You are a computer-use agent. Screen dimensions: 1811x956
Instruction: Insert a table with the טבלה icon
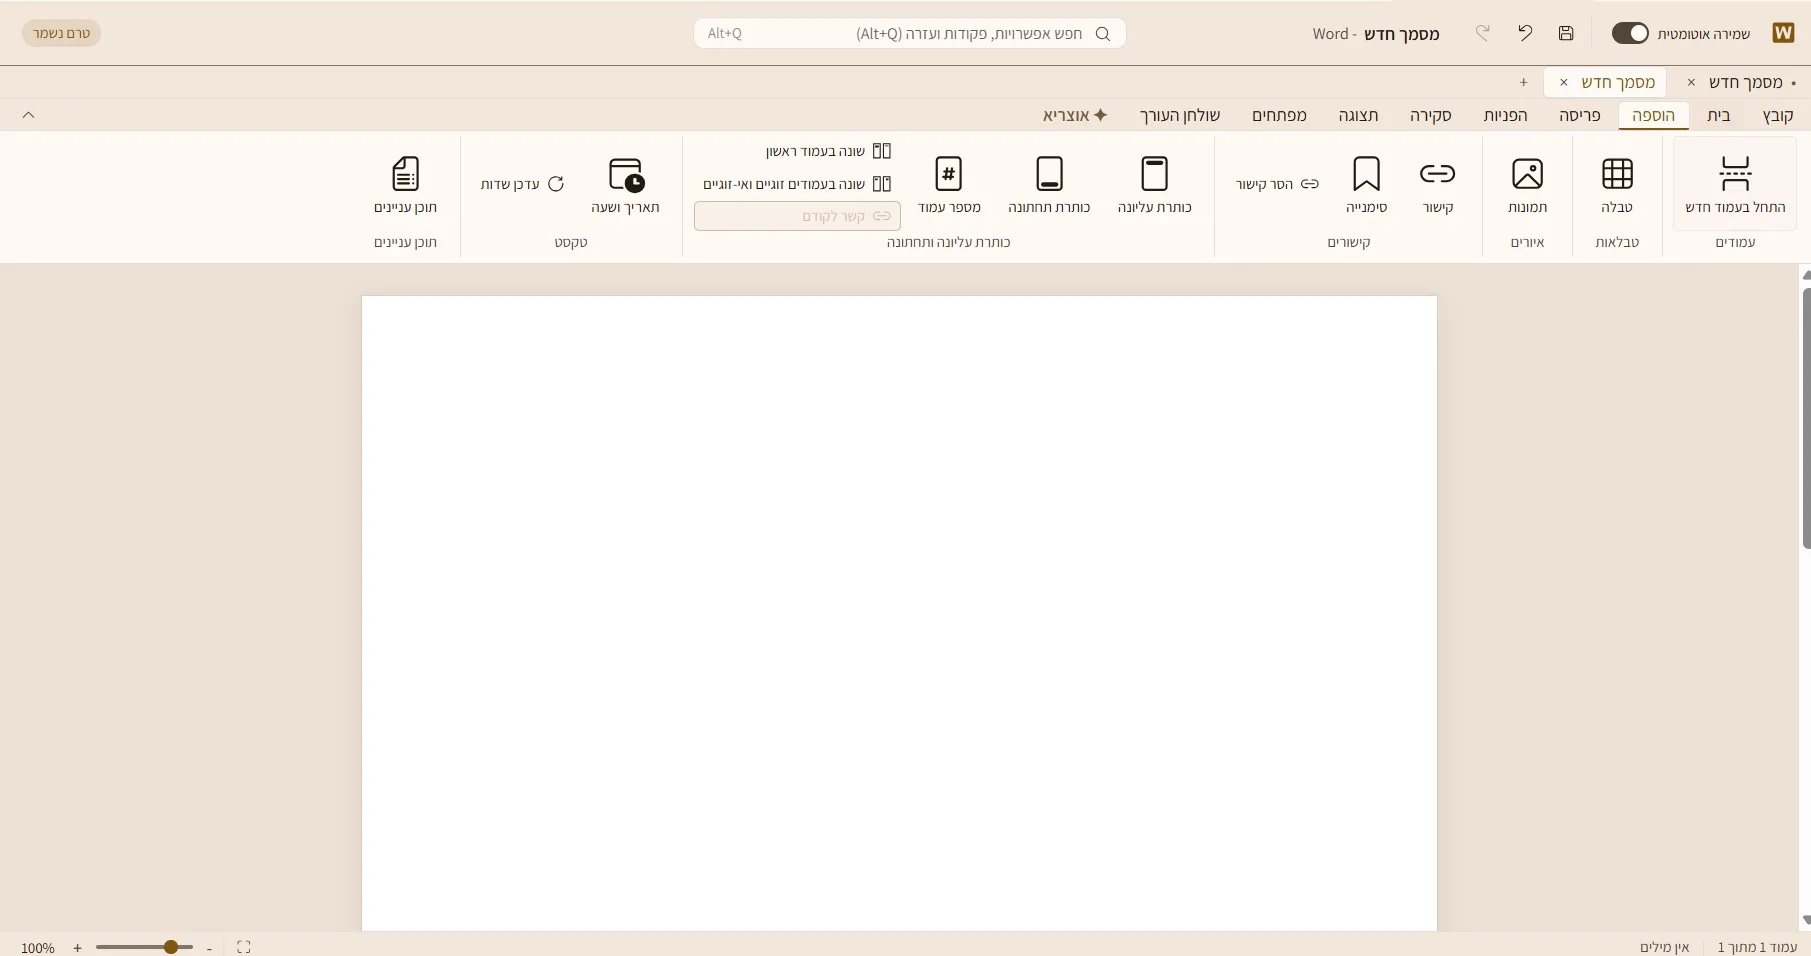[1617, 173]
